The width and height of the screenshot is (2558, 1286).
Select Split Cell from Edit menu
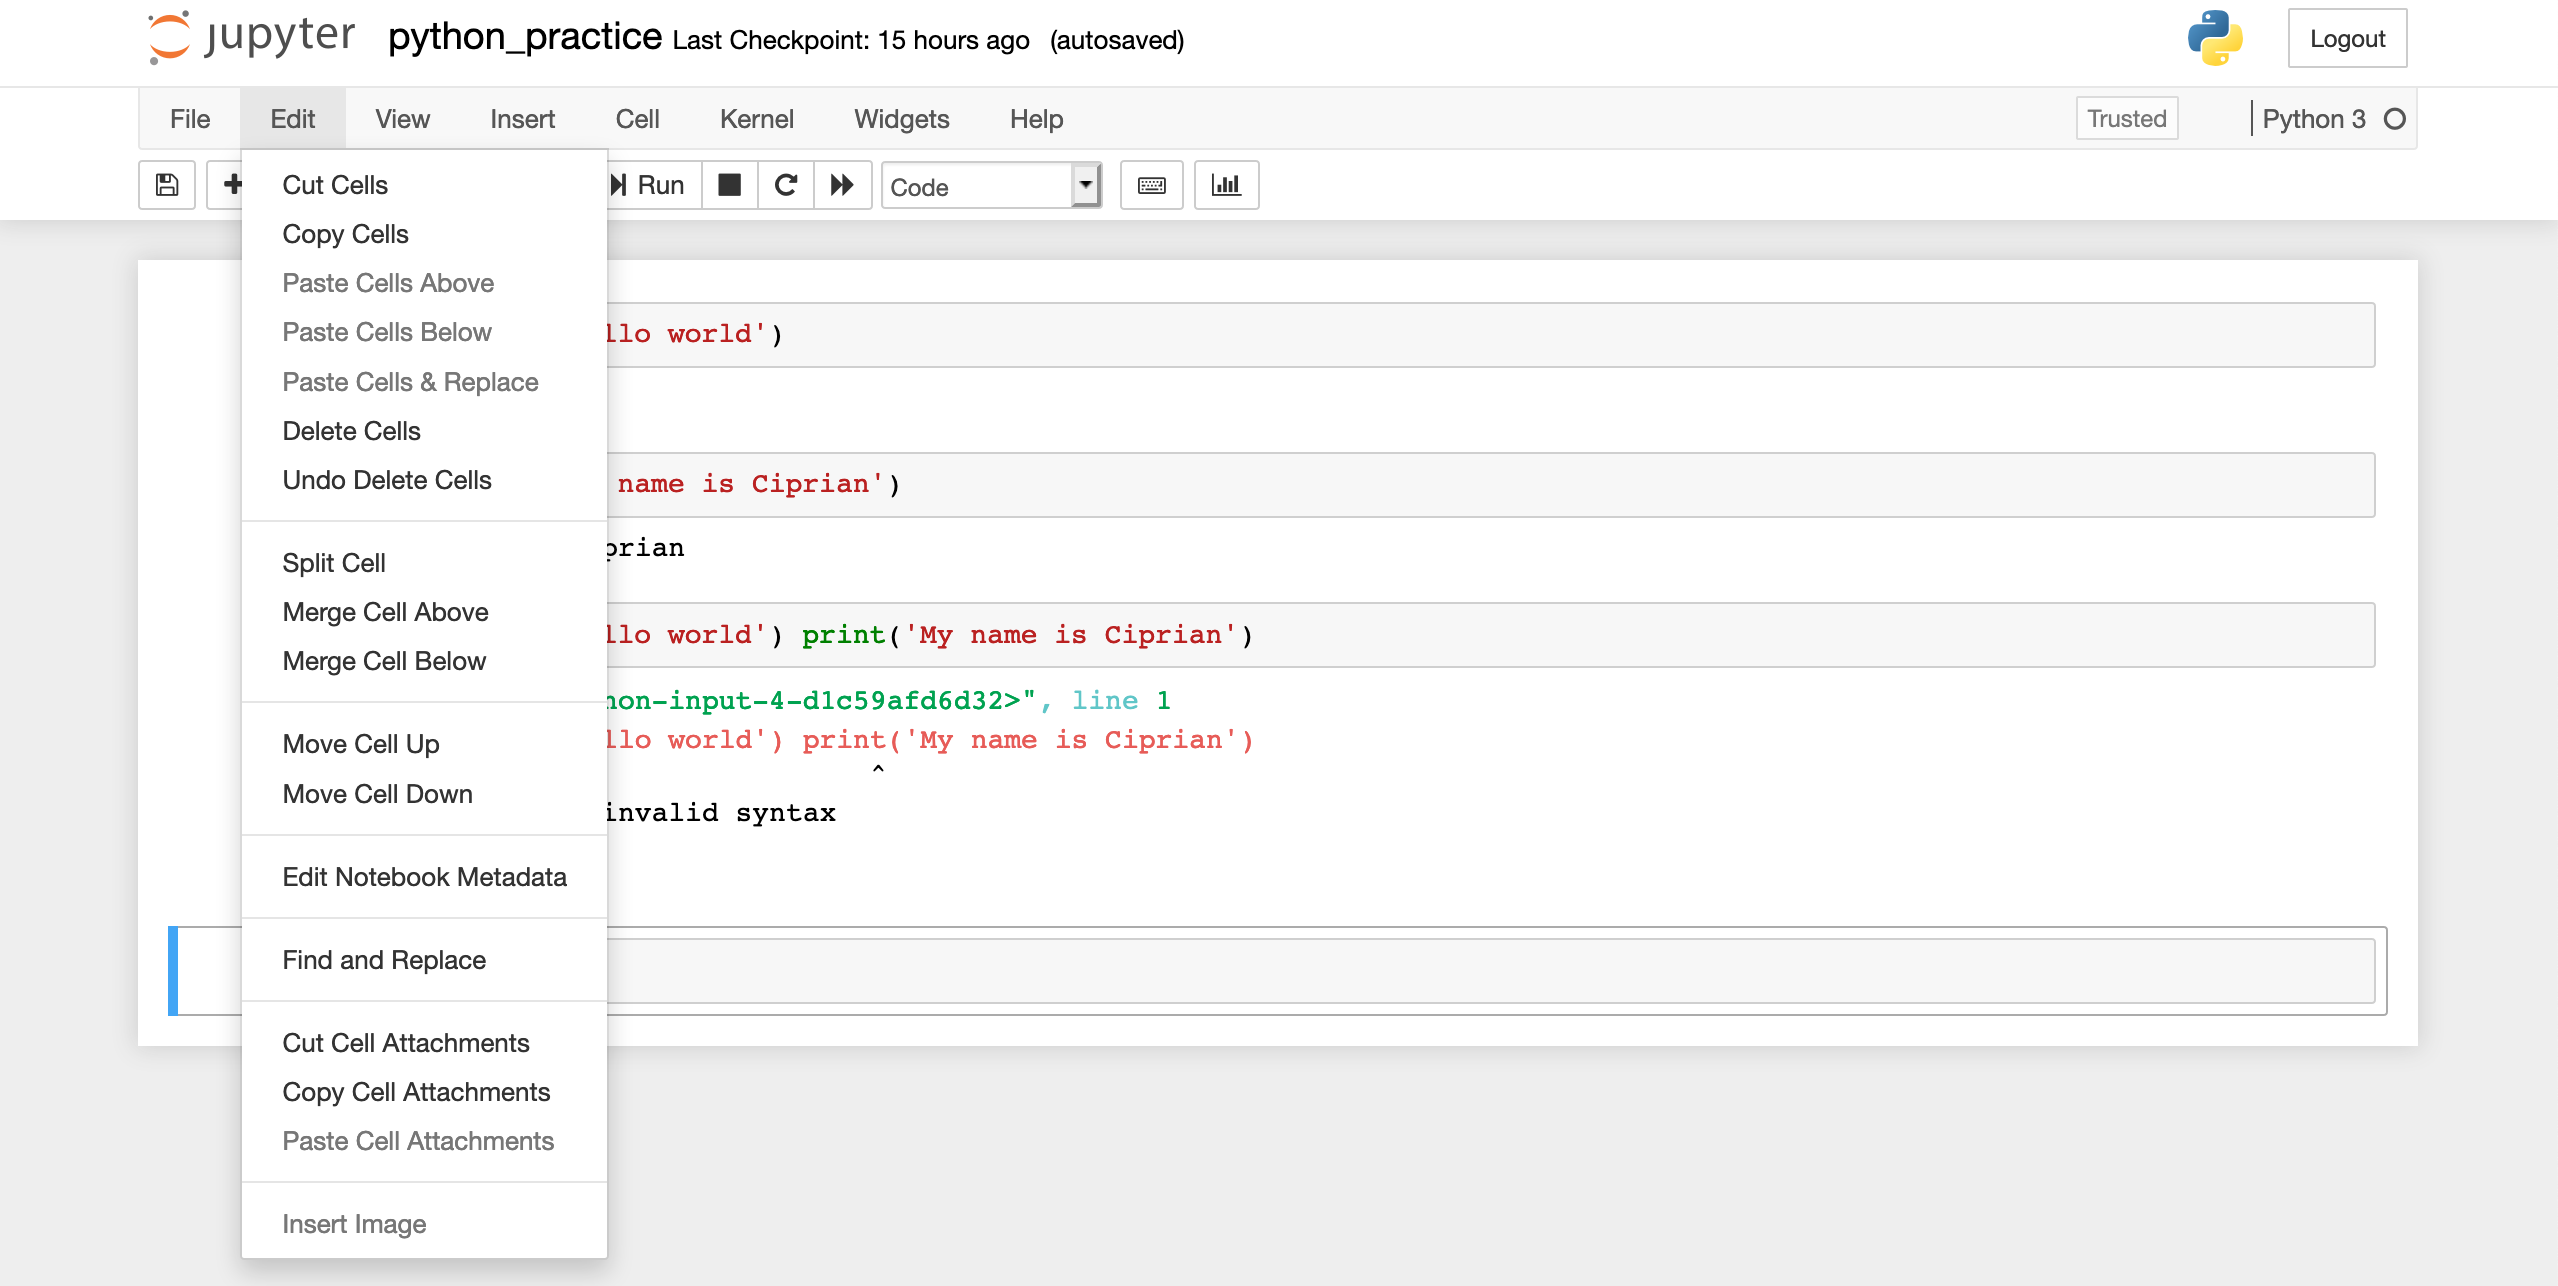click(x=335, y=563)
